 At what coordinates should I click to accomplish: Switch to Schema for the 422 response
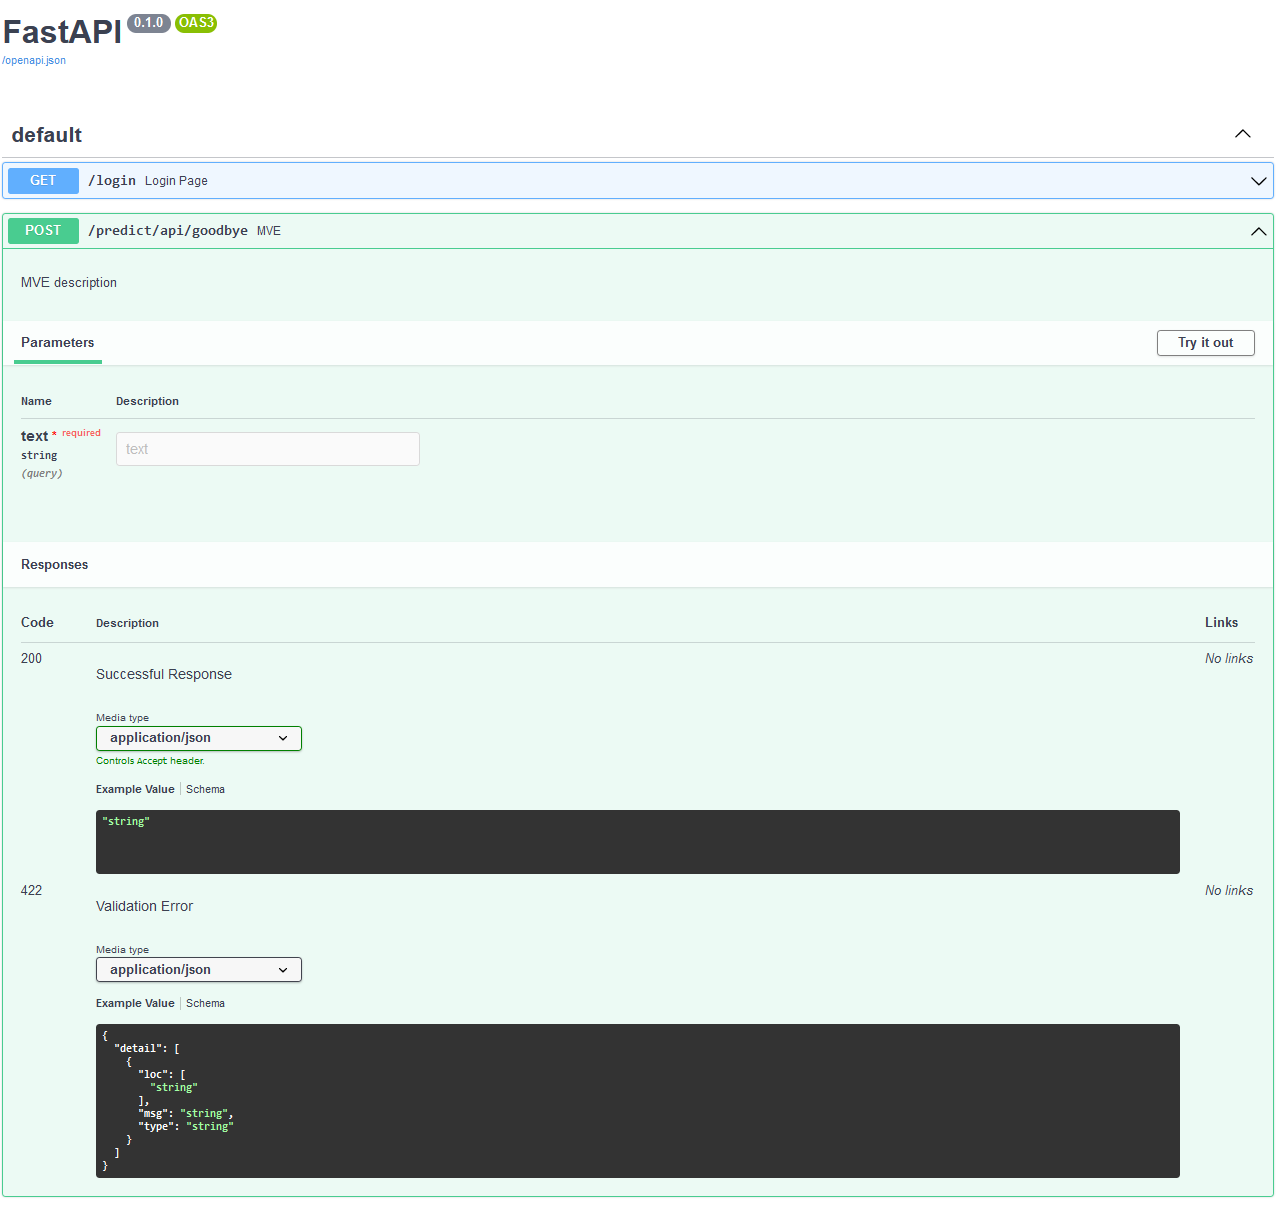[205, 1003]
